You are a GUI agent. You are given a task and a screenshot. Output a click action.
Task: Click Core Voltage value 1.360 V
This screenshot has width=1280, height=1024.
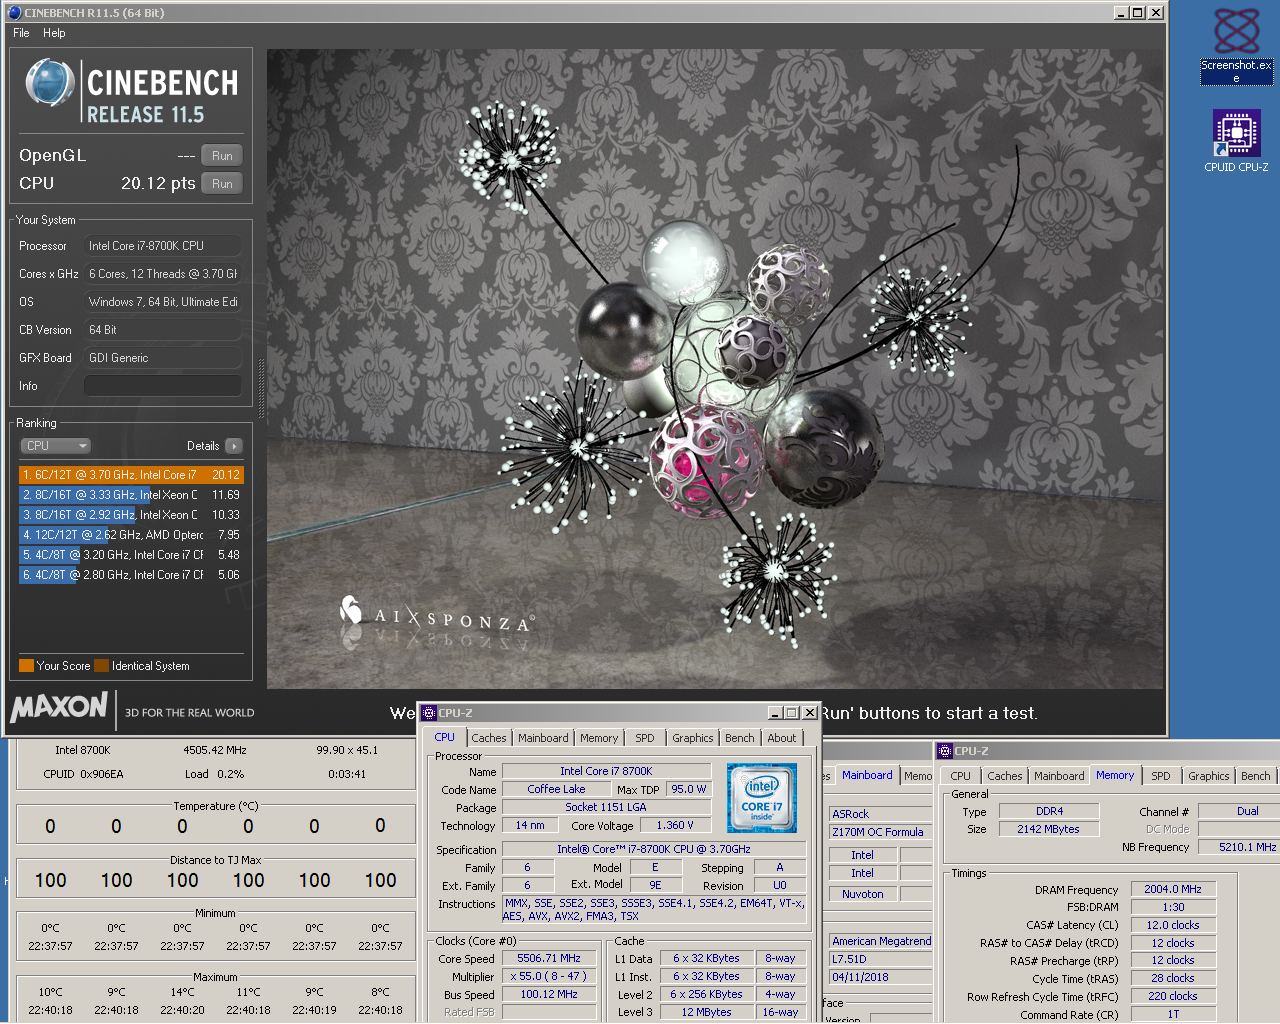[675, 825]
